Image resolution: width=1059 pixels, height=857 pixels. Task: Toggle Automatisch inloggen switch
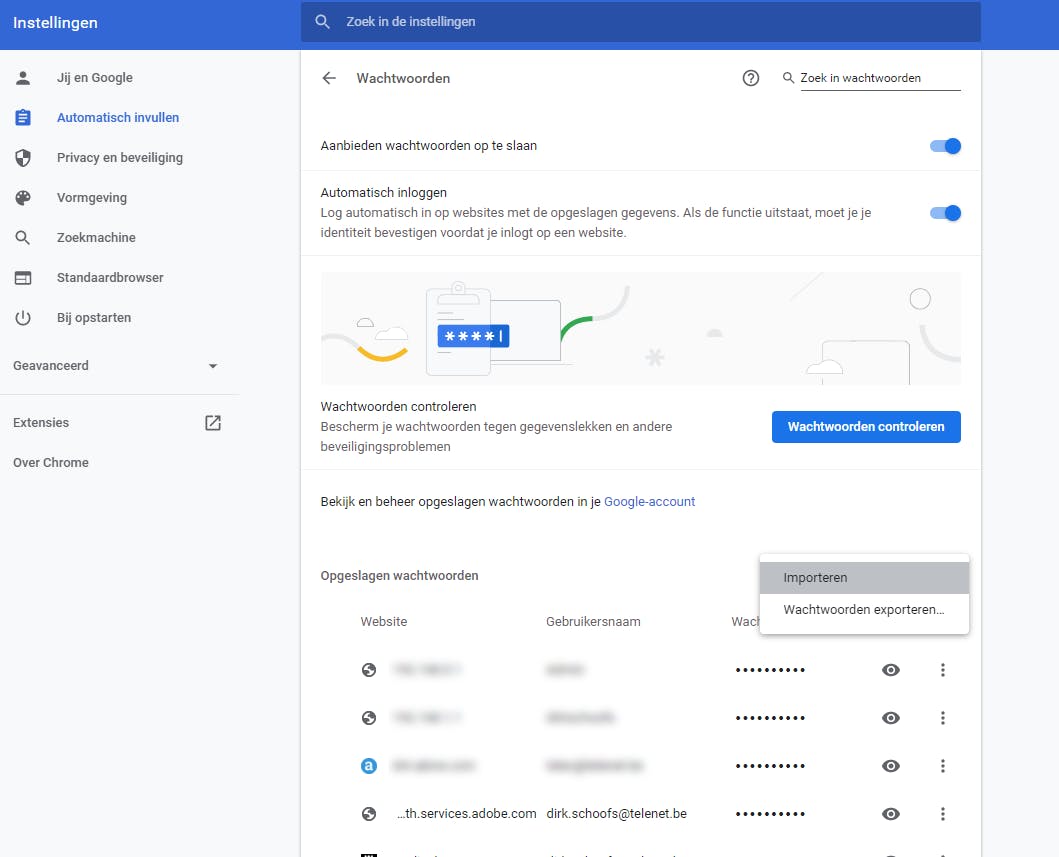[x=946, y=213]
